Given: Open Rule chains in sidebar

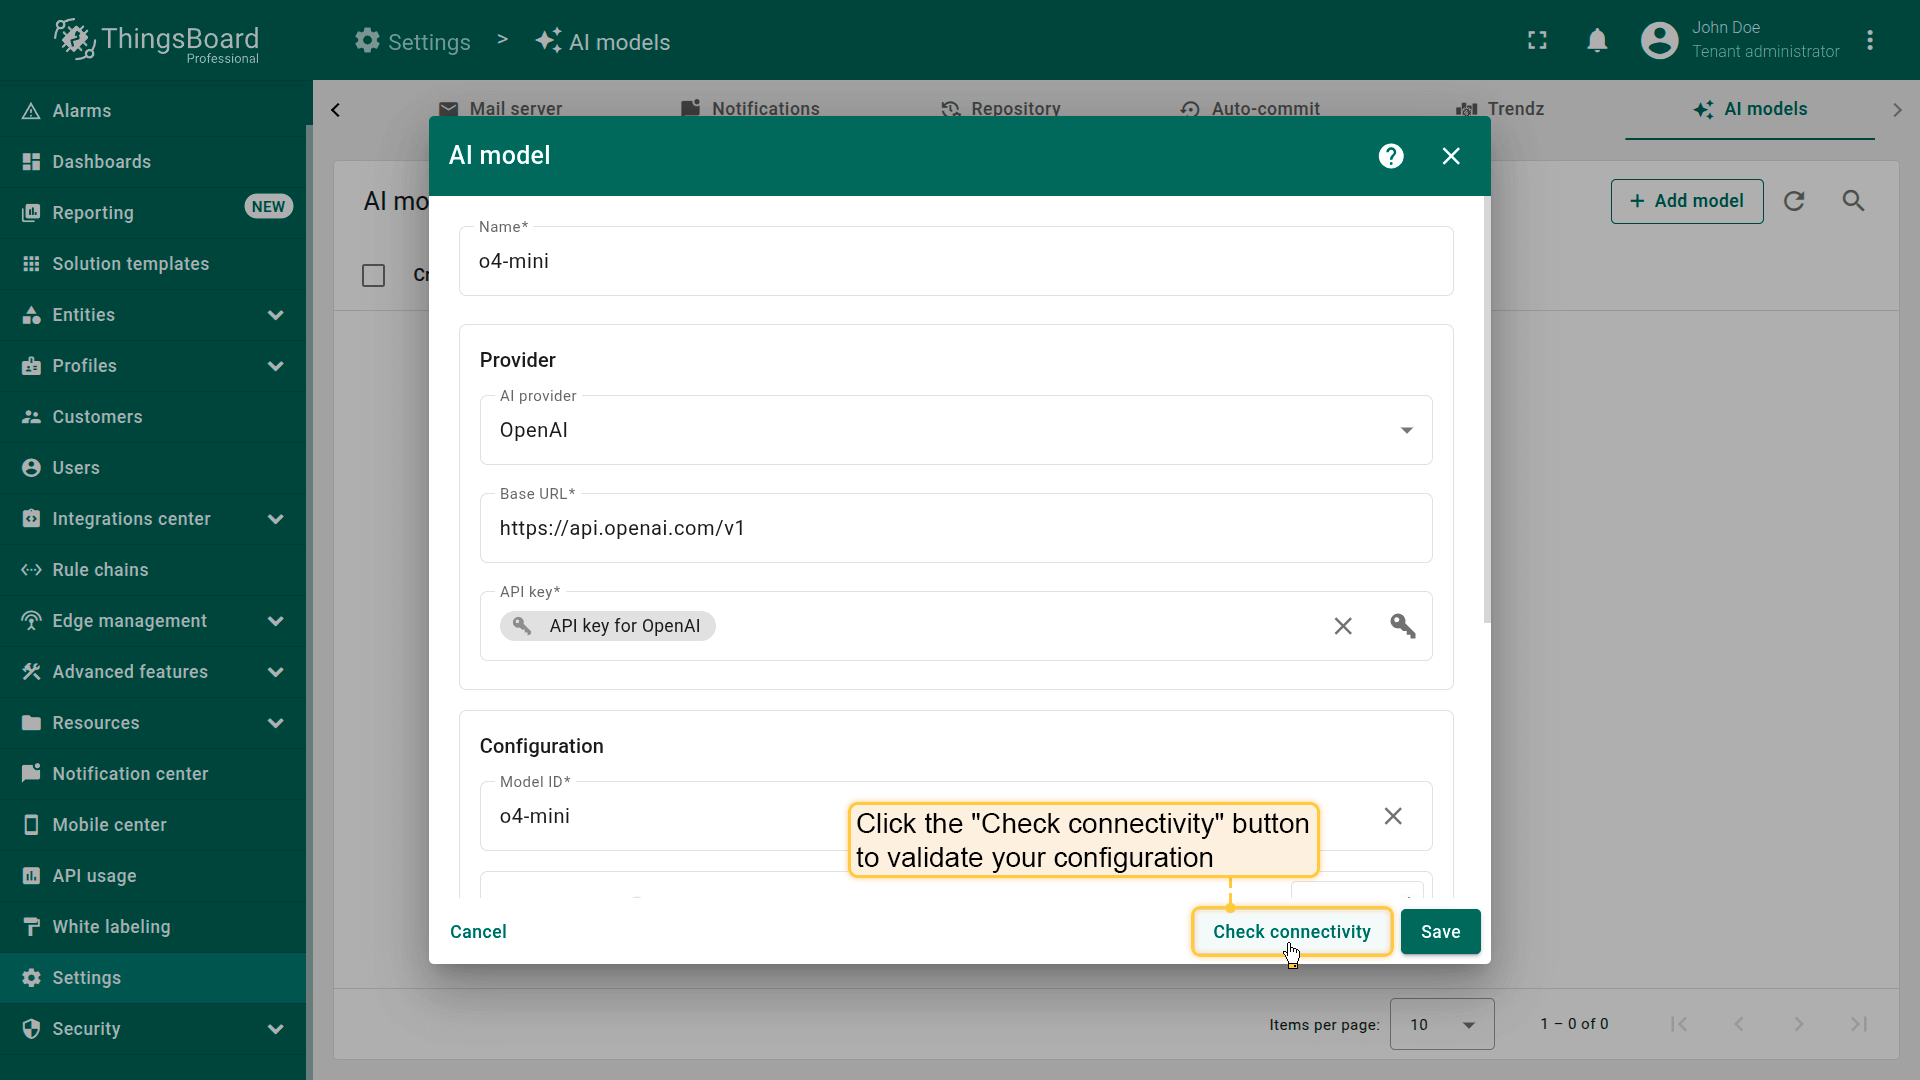Looking at the screenshot, I should coord(100,570).
